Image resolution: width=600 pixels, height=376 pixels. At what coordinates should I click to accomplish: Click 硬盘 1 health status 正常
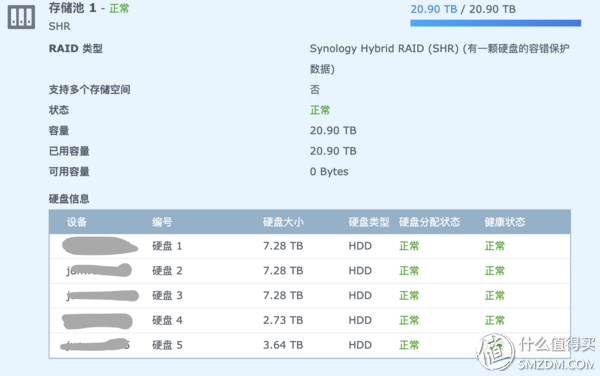coord(495,246)
